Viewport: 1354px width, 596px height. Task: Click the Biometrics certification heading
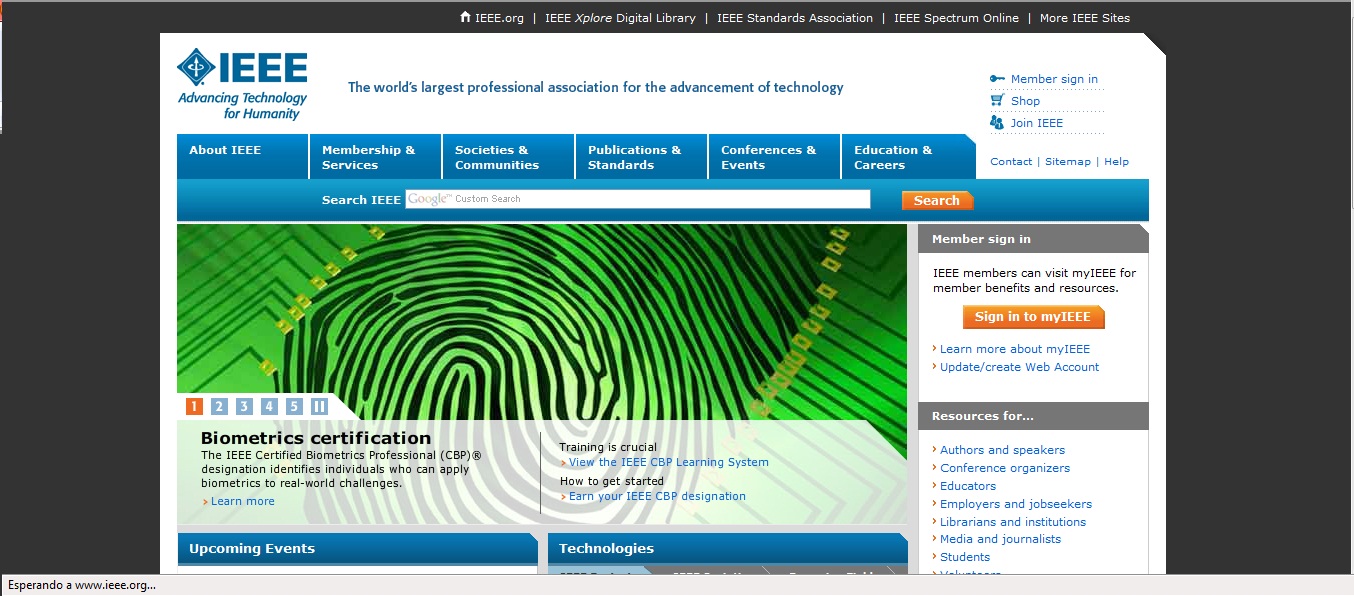(x=316, y=438)
